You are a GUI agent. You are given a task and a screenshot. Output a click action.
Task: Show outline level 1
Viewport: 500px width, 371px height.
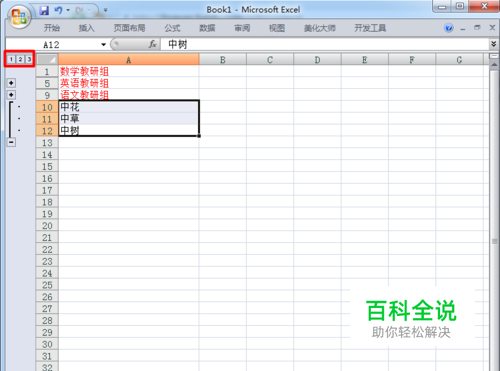11,59
